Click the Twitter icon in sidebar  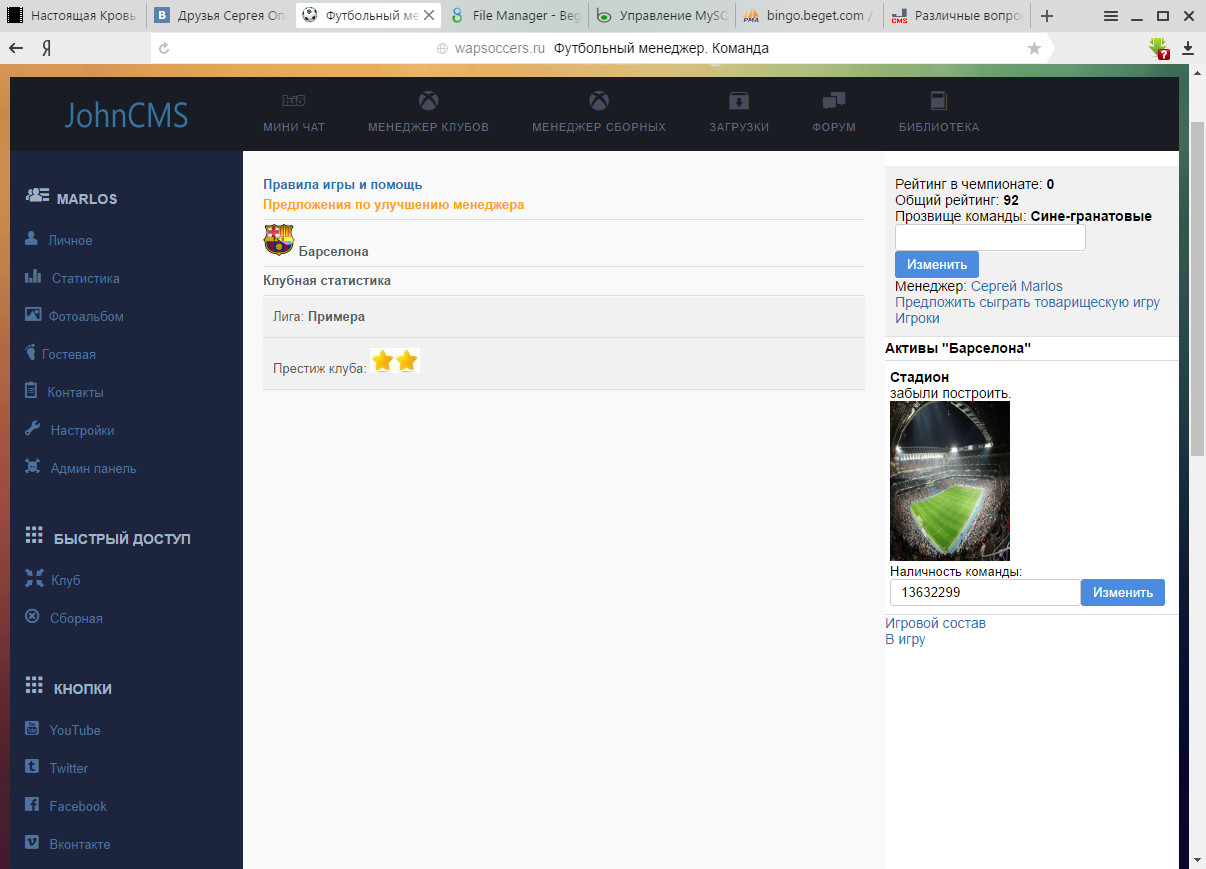(x=31, y=767)
